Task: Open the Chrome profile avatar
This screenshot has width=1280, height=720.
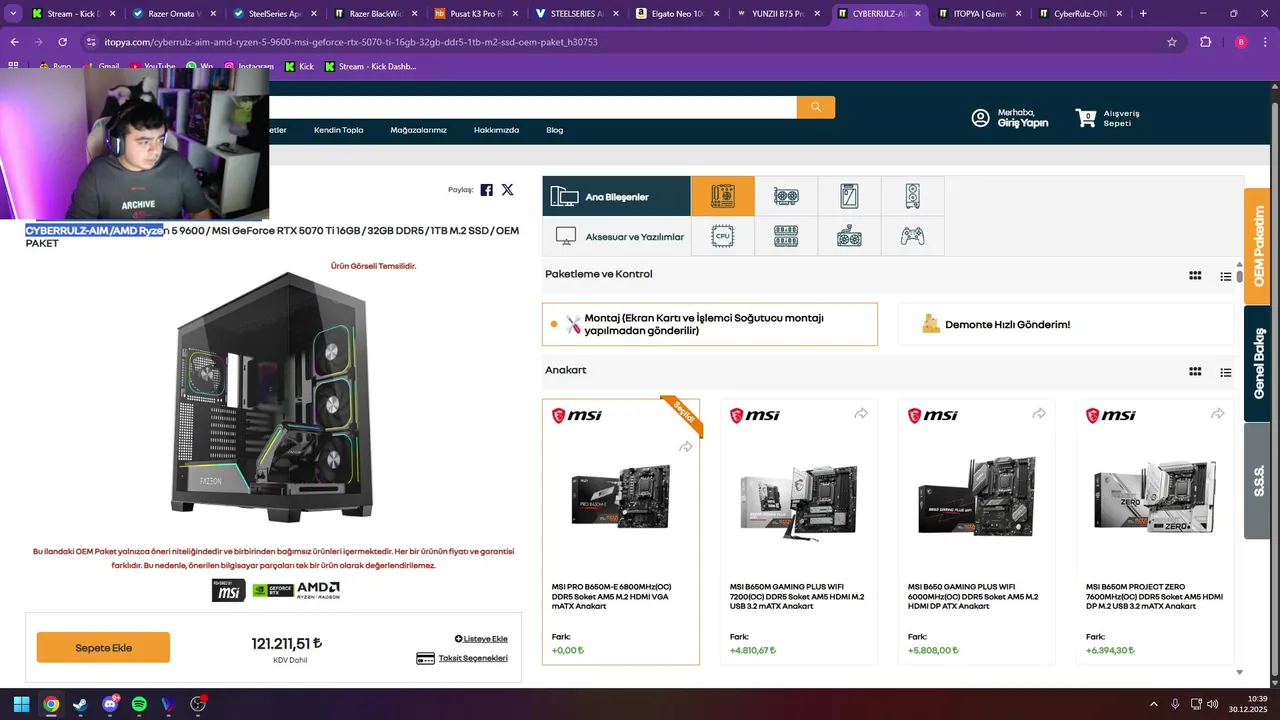Action: 1241,42
